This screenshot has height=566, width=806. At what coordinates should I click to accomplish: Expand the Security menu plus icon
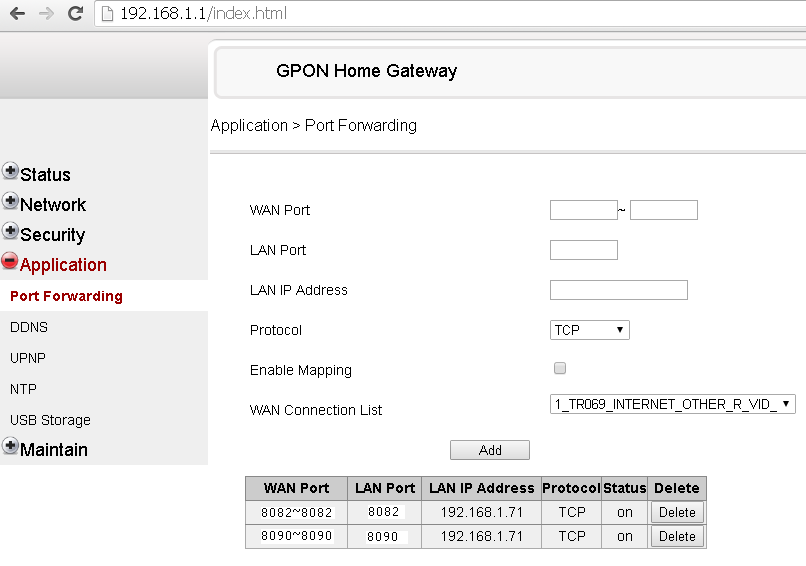[10, 231]
